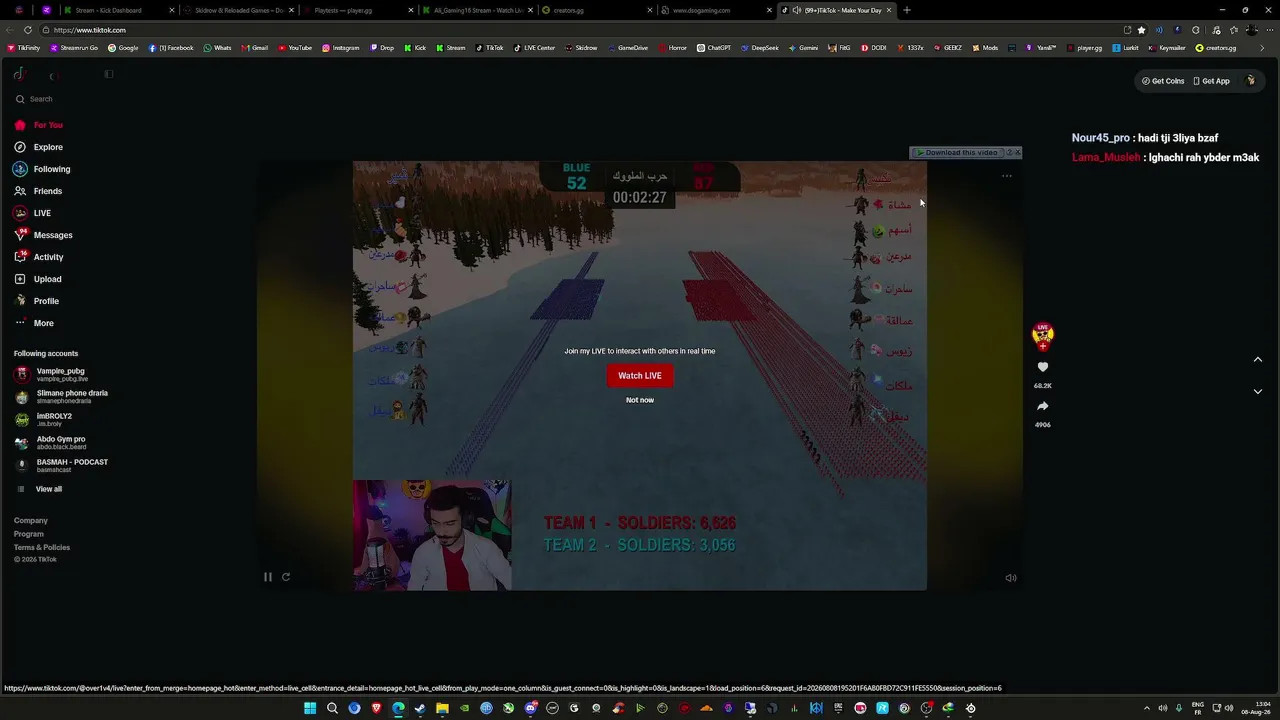Viewport: 1280px width, 720px height.
Task: Go to the next video with the down chevron
Action: coord(1258,392)
